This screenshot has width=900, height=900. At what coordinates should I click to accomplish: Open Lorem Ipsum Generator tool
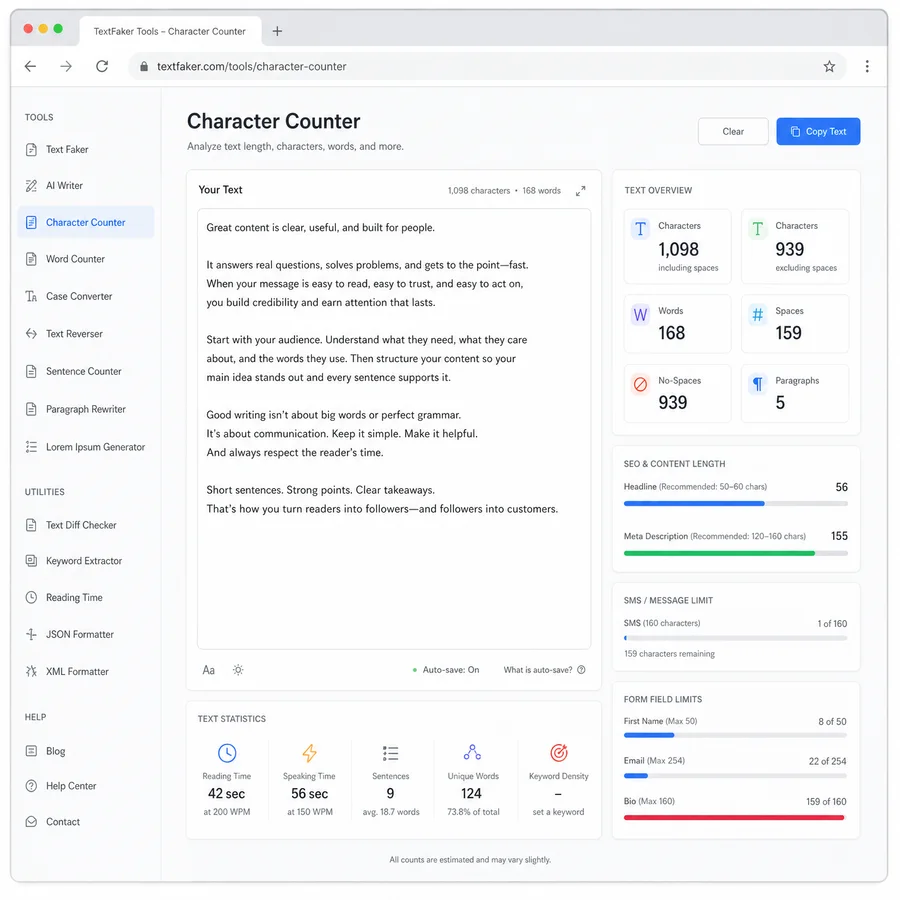click(x=86, y=447)
